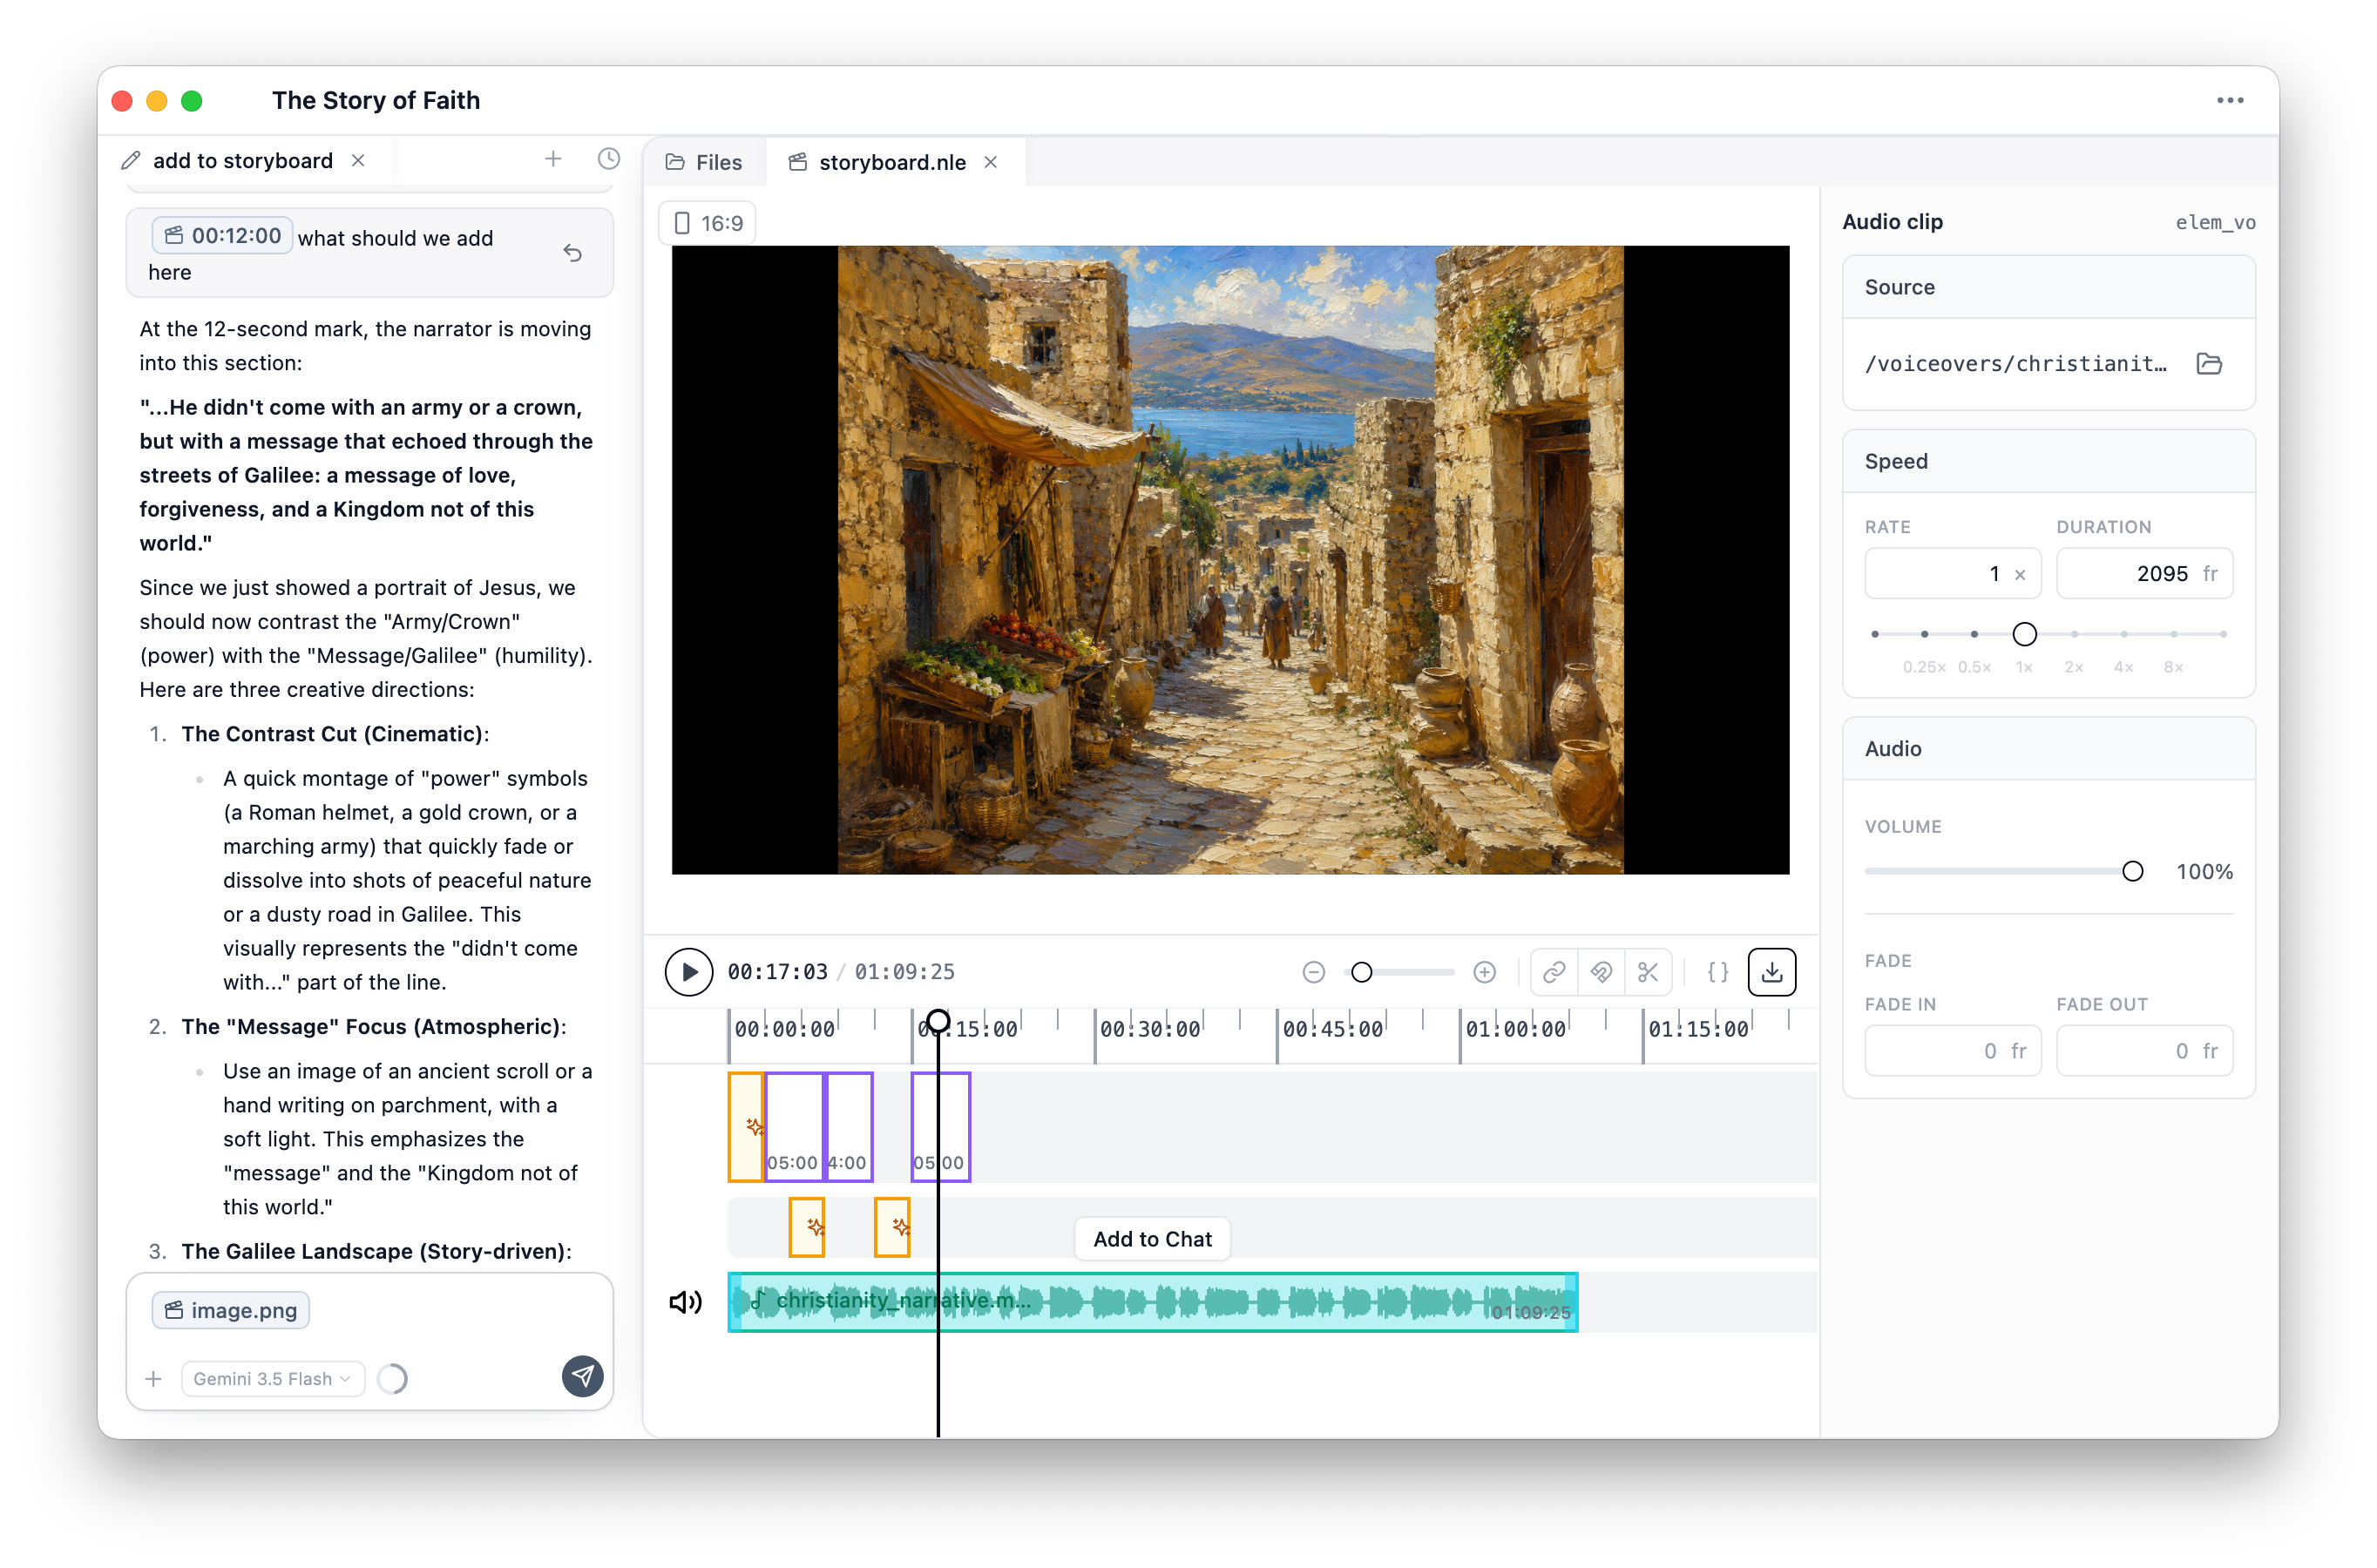The height and width of the screenshot is (1568, 2377).
Task: Click the playhead handle on the ruler
Action: pos(938,1021)
